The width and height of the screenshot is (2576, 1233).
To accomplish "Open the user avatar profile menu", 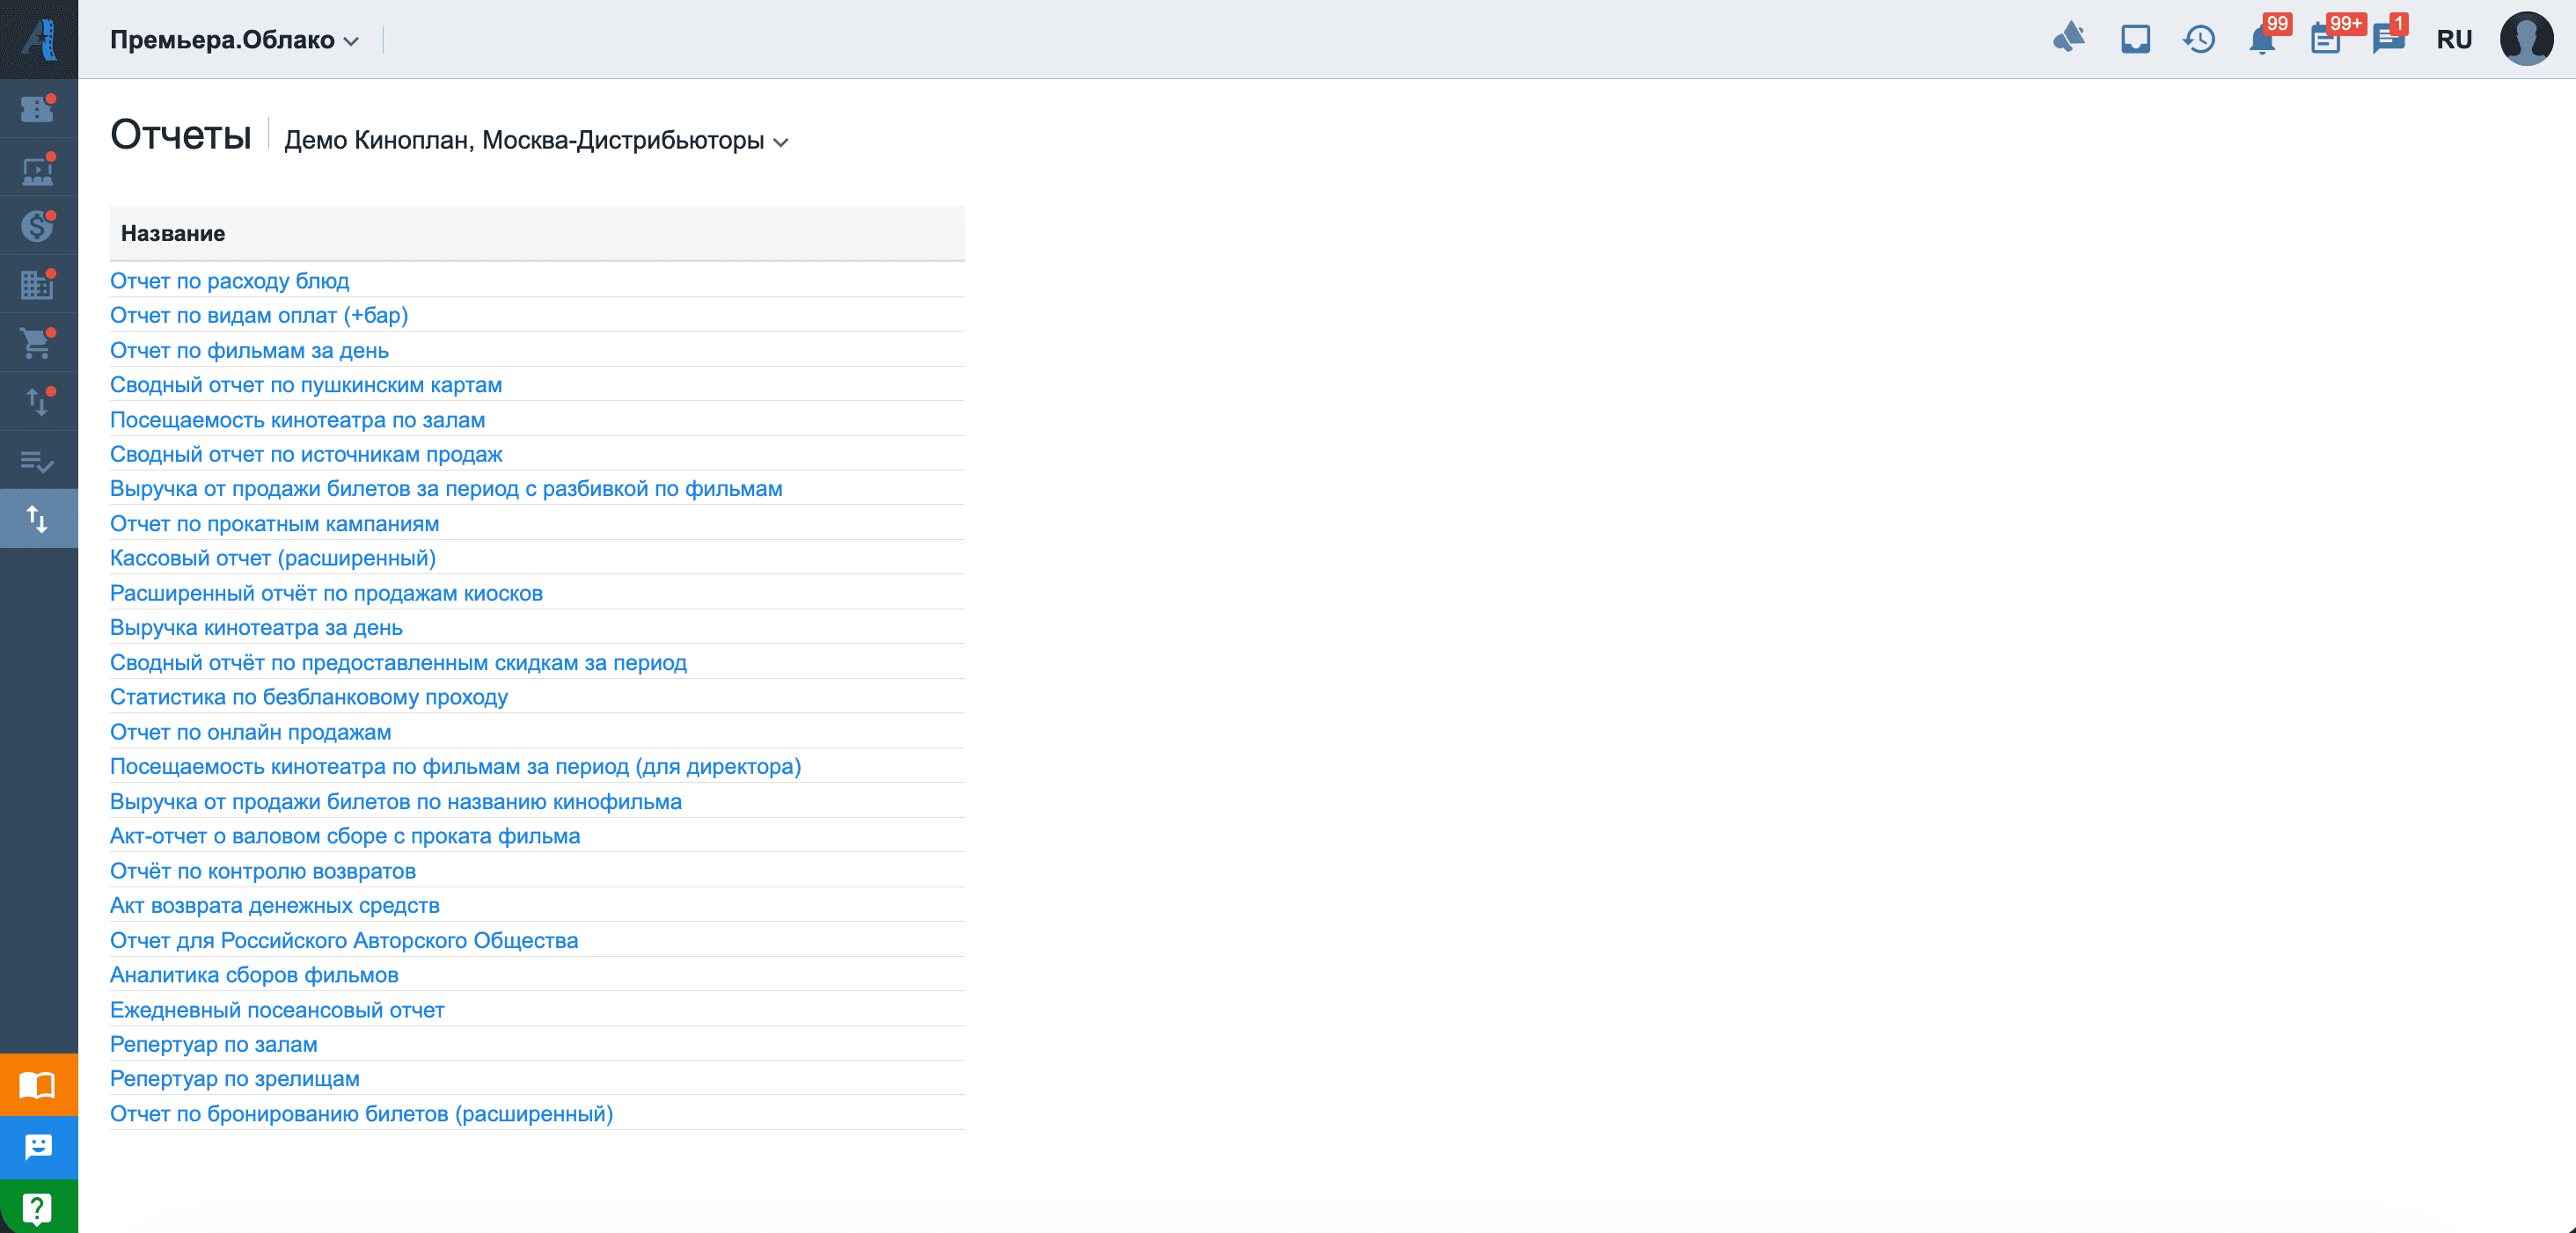I will (2526, 40).
